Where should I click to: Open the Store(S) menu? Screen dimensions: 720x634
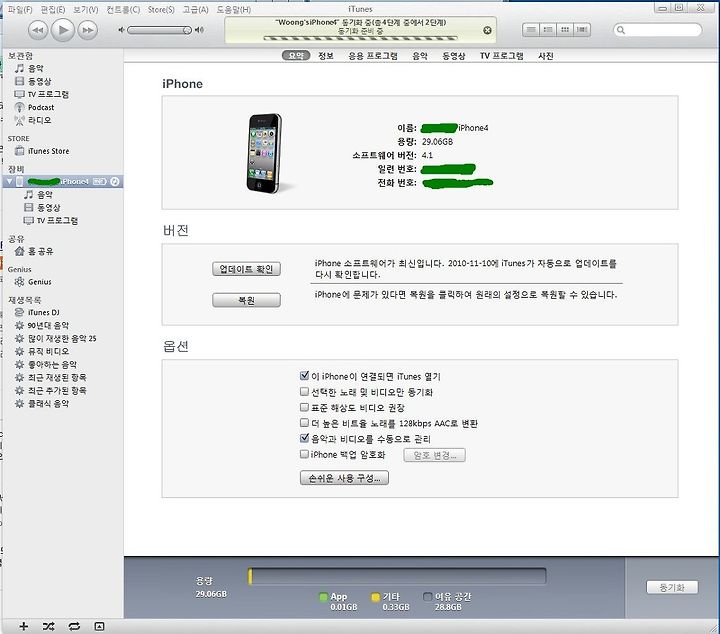(161, 10)
